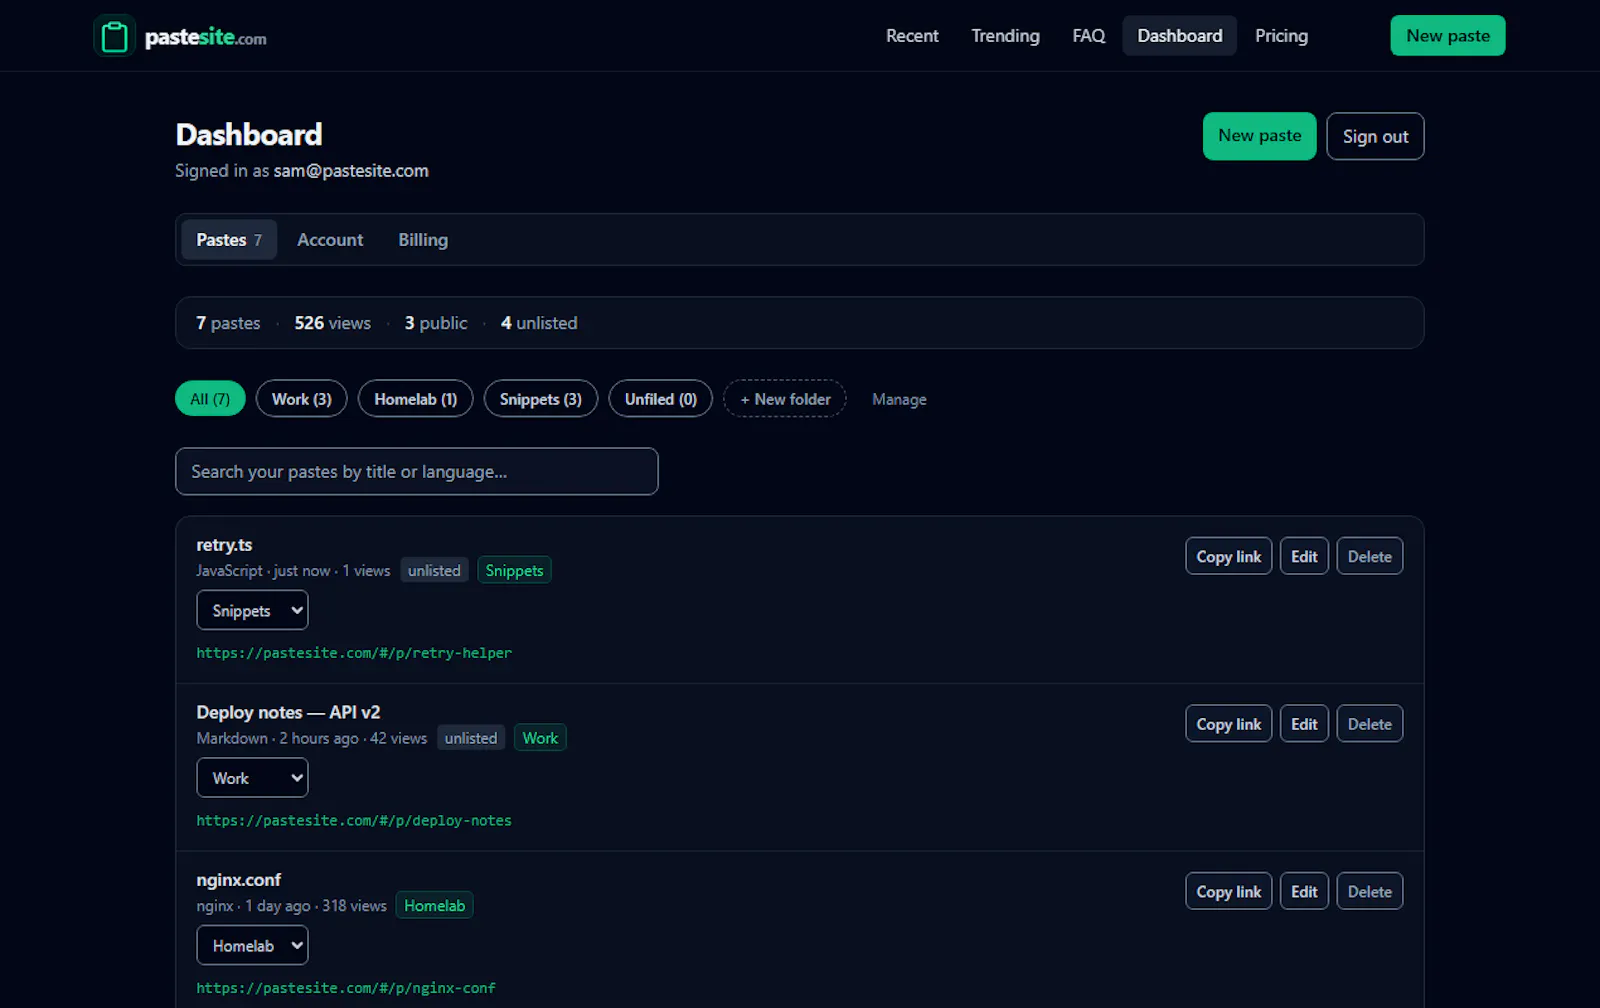Edit the Deploy notes paste

pyautogui.click(x=1304, y=724)
